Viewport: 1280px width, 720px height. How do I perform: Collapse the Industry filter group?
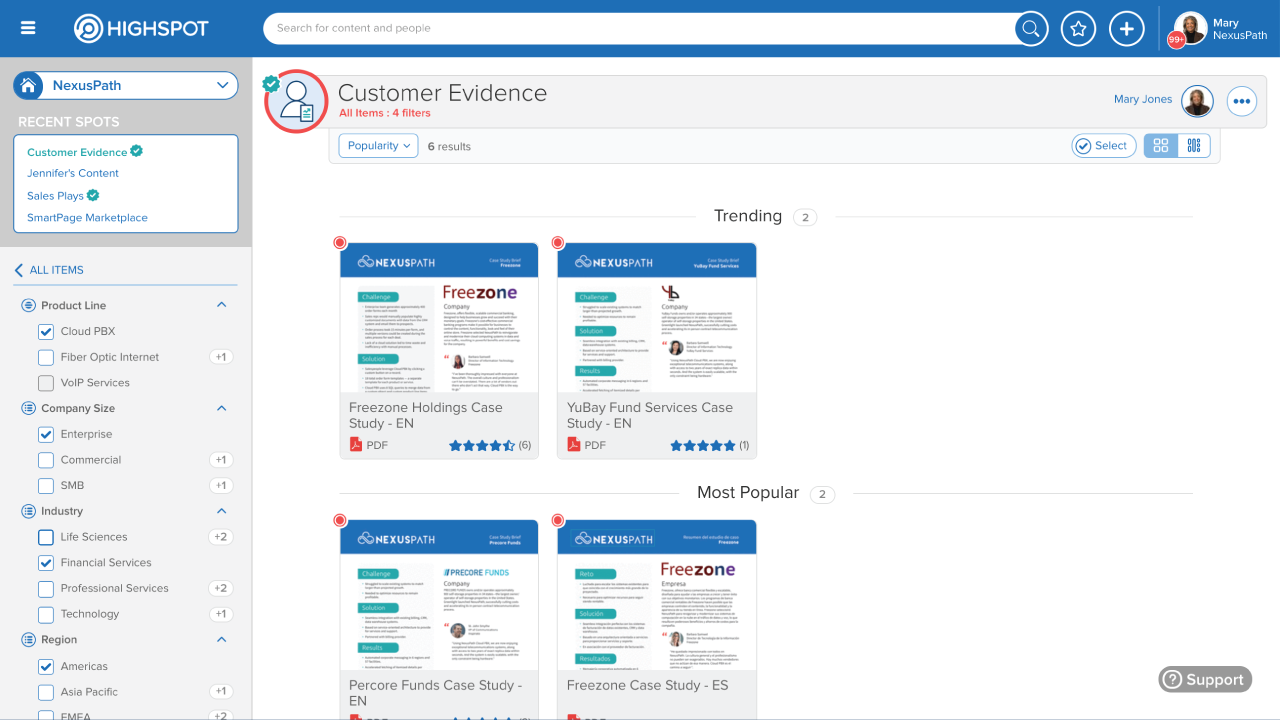[222, 511]
